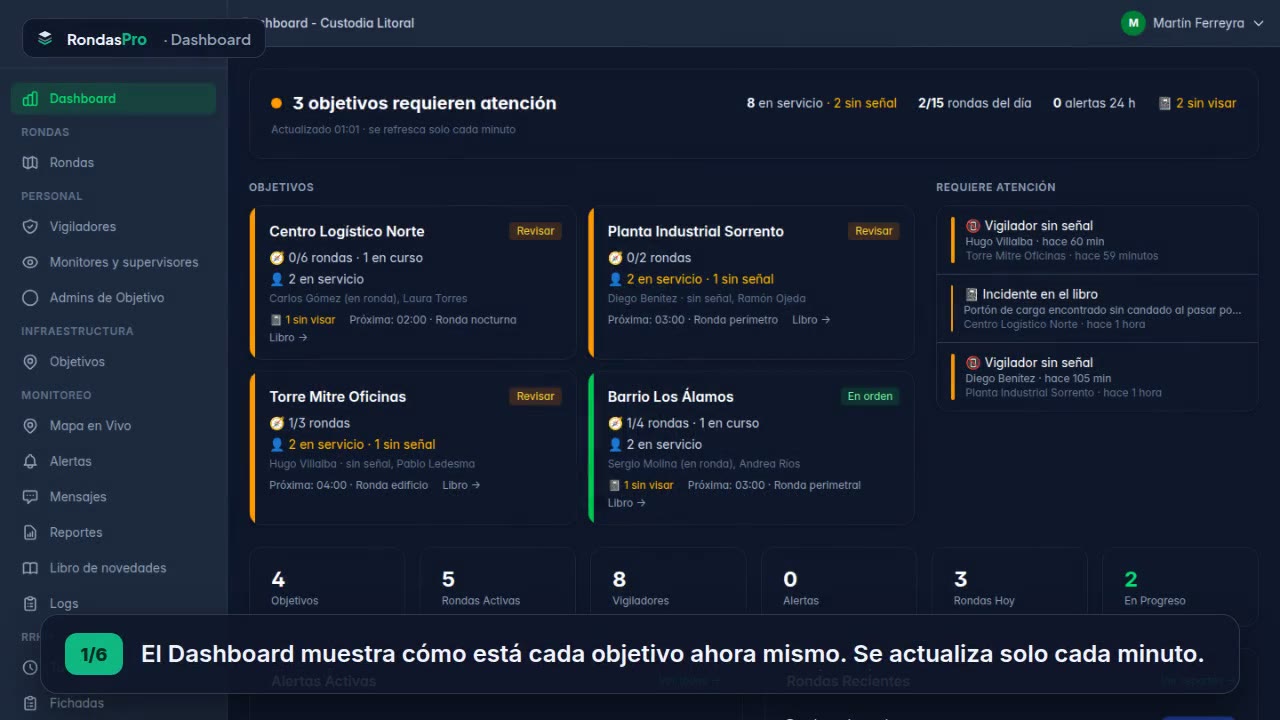Select the Objetivos pin icon in sidebar

pos(30,361)
